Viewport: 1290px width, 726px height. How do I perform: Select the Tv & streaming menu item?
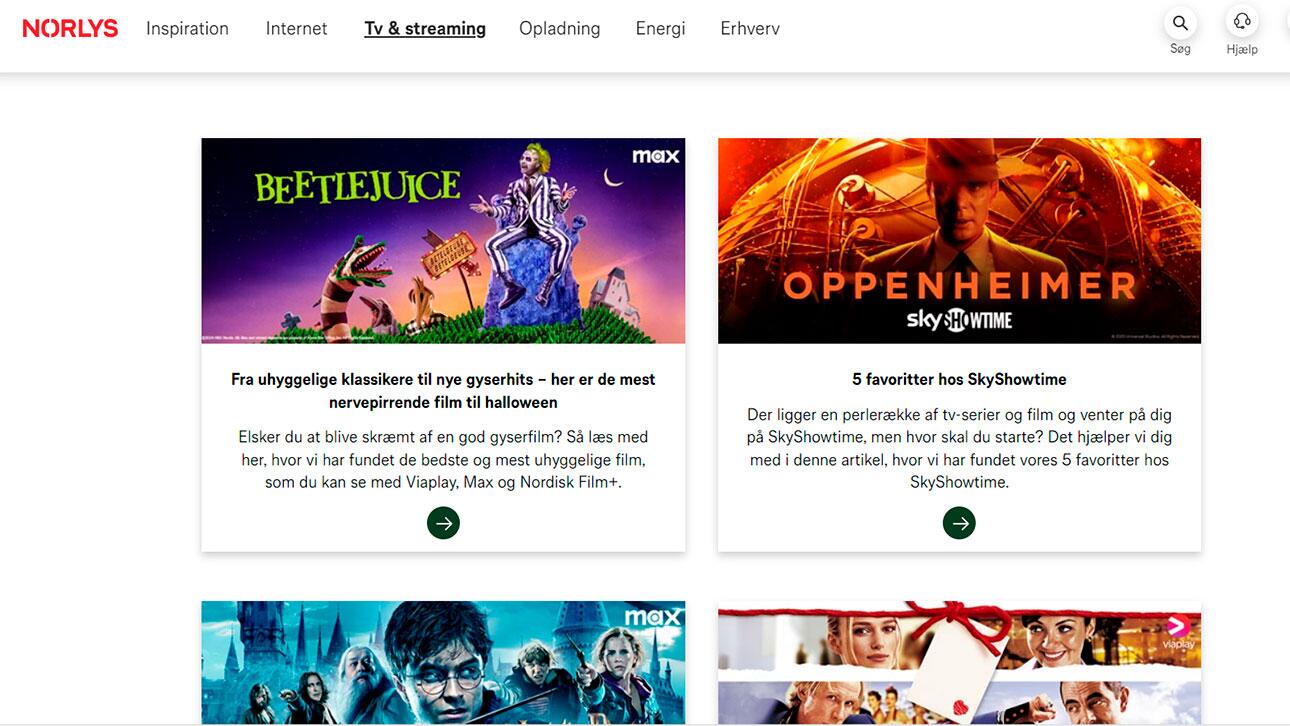point(425,28)
